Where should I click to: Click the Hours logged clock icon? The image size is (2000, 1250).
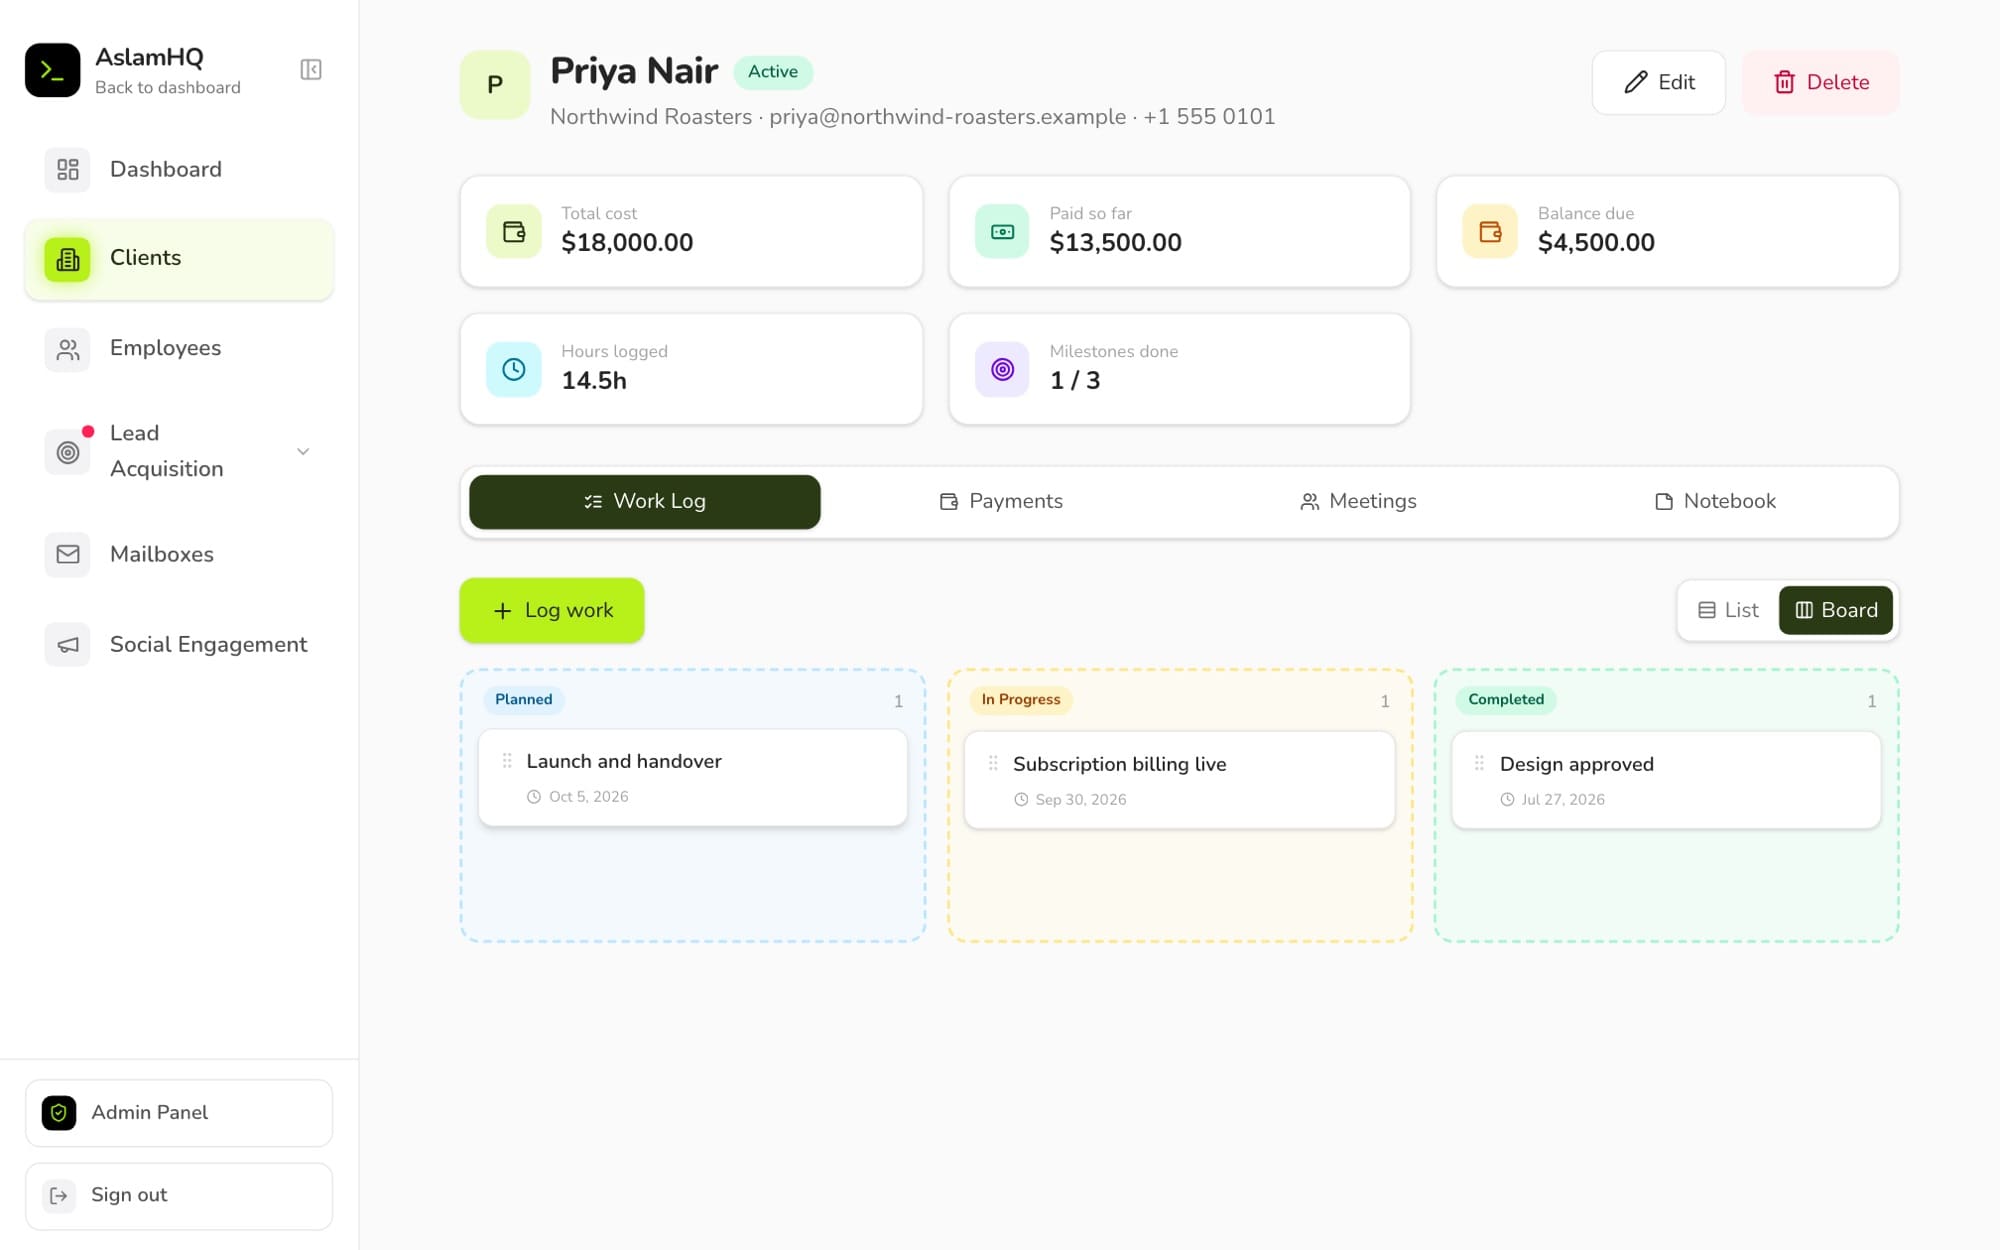click(x=514, y=369)
